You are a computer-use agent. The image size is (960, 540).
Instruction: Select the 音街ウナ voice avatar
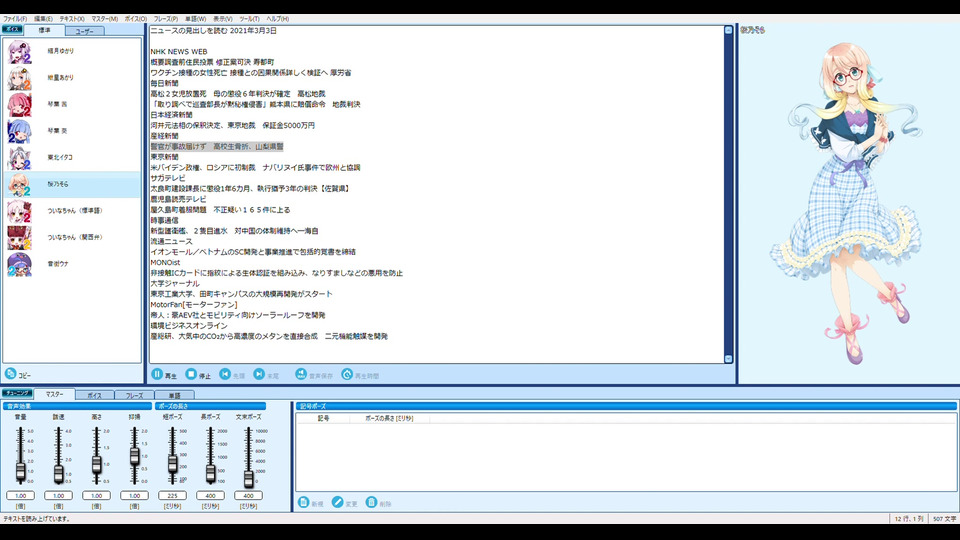point(20,264)
